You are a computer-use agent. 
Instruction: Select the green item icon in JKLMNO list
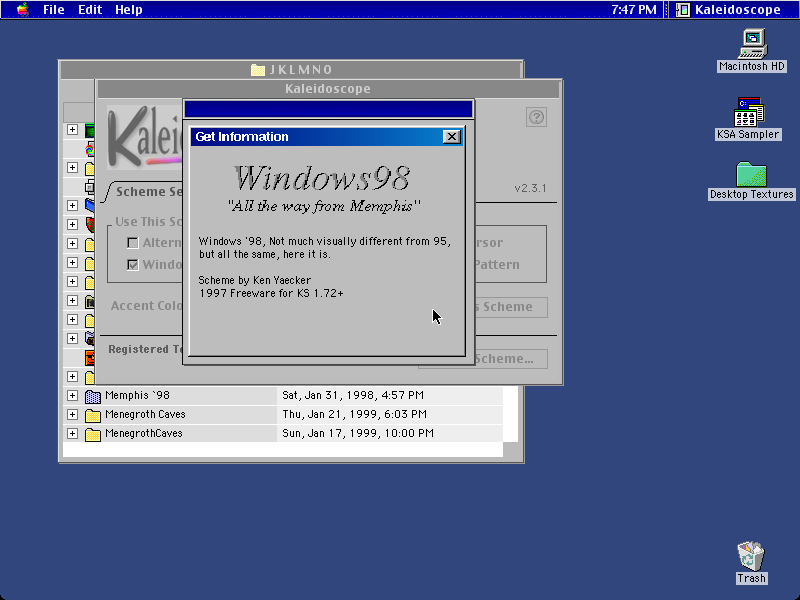coord(90,130)
